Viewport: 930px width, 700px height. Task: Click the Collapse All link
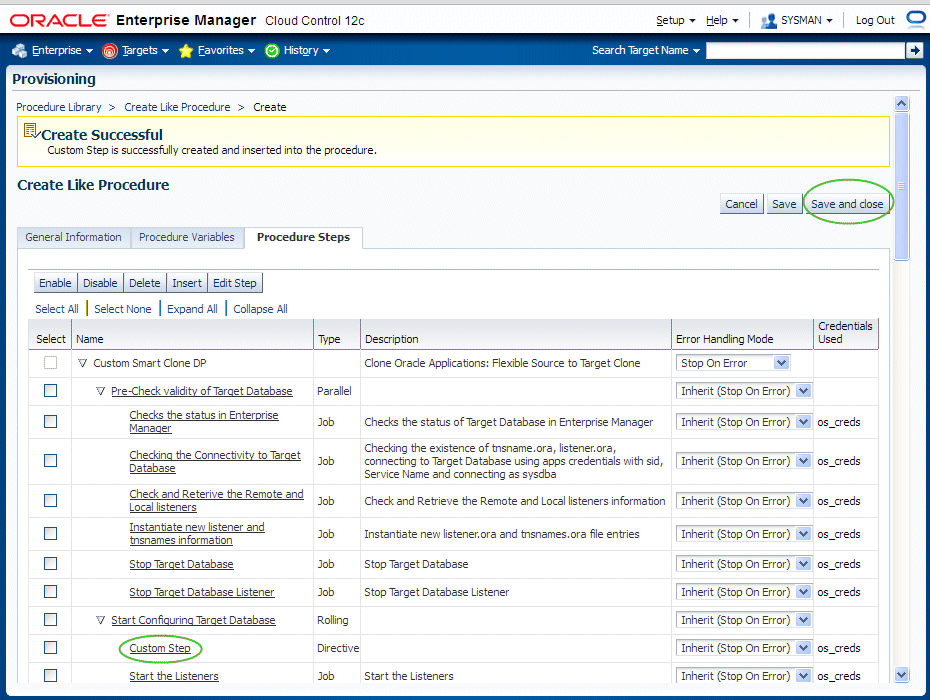click(x=260, y=309)
